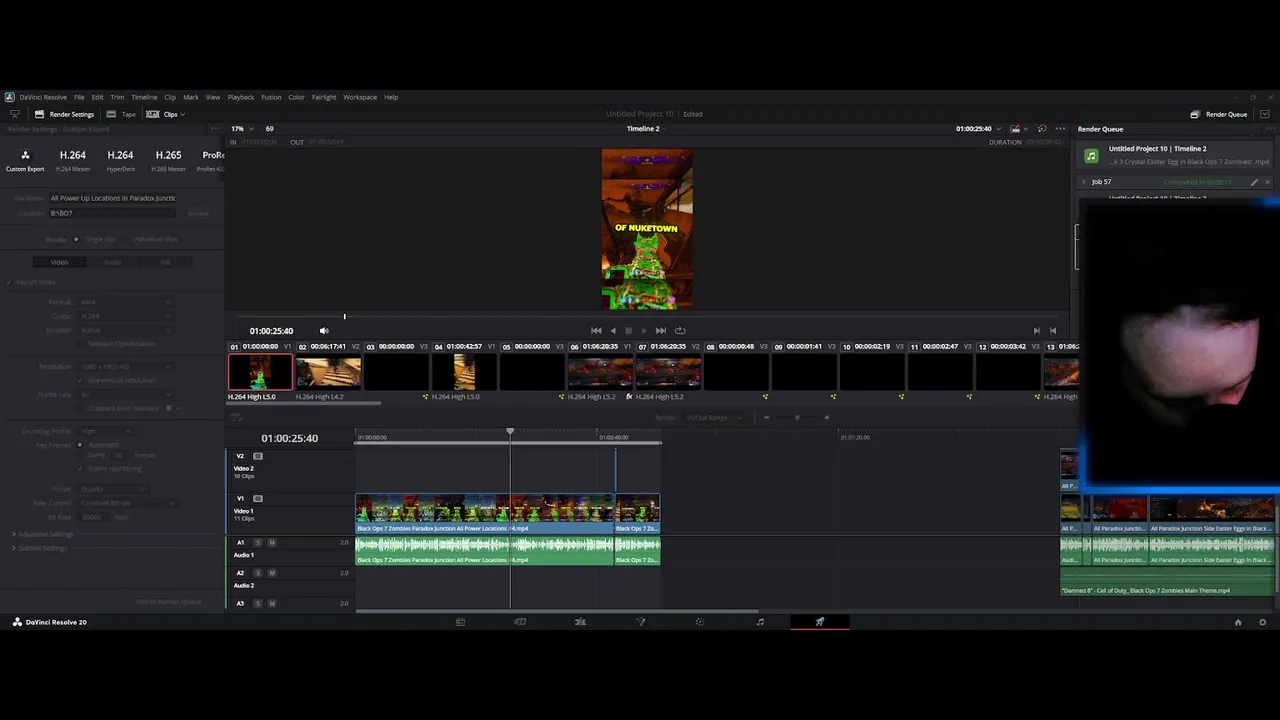Jump to first frame with skip-back button

tap(596, 331)
